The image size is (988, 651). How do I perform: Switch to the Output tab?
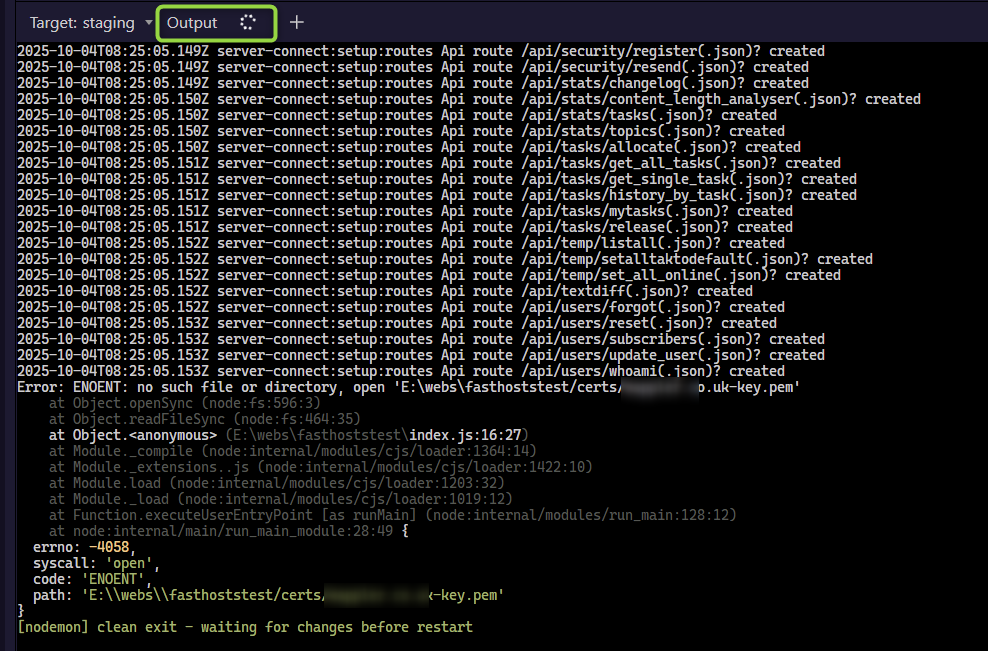point(193,22)
